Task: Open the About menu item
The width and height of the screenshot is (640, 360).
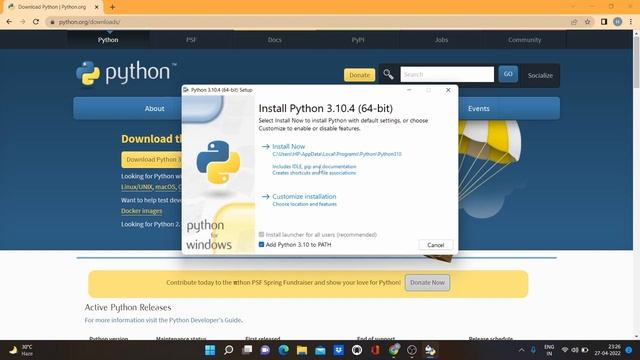Action: (154, 109)
